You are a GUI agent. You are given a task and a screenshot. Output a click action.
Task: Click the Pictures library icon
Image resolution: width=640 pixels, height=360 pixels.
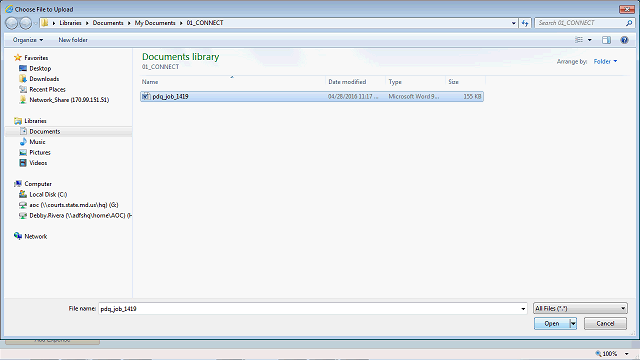23,152
